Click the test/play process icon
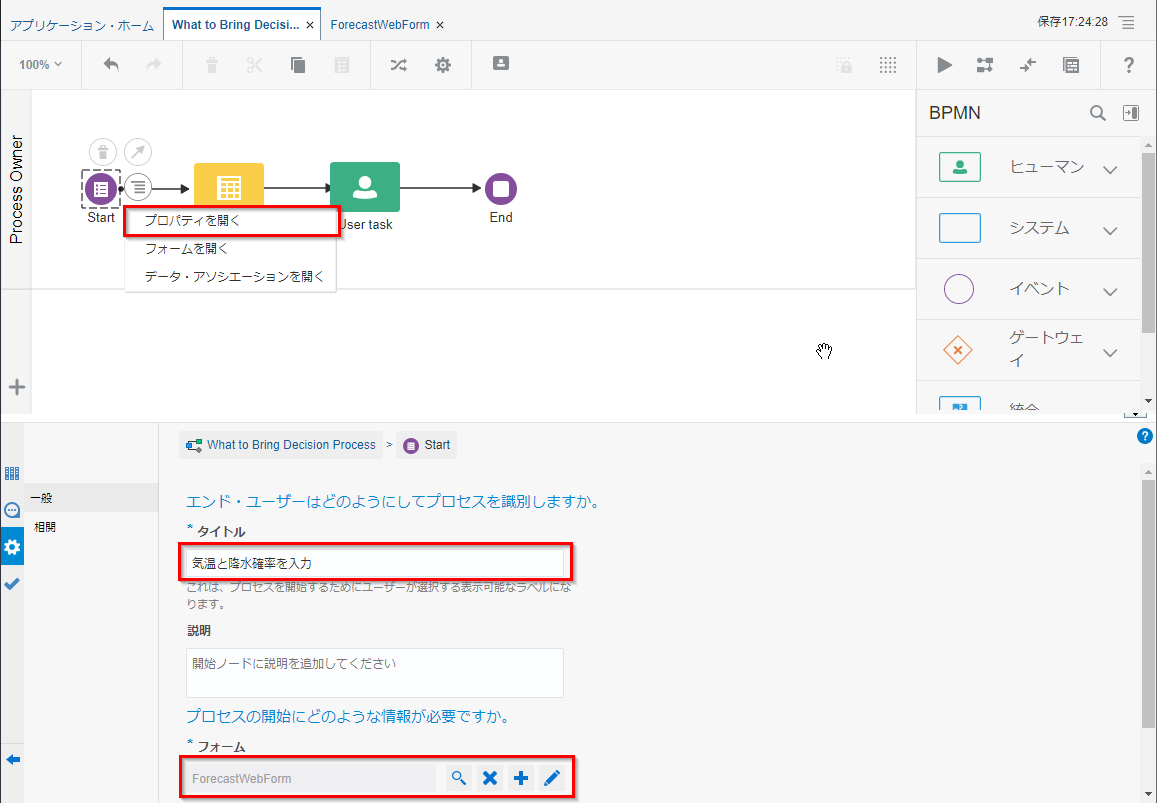This screenshot has height=803, width=1157. pos(944,65)
